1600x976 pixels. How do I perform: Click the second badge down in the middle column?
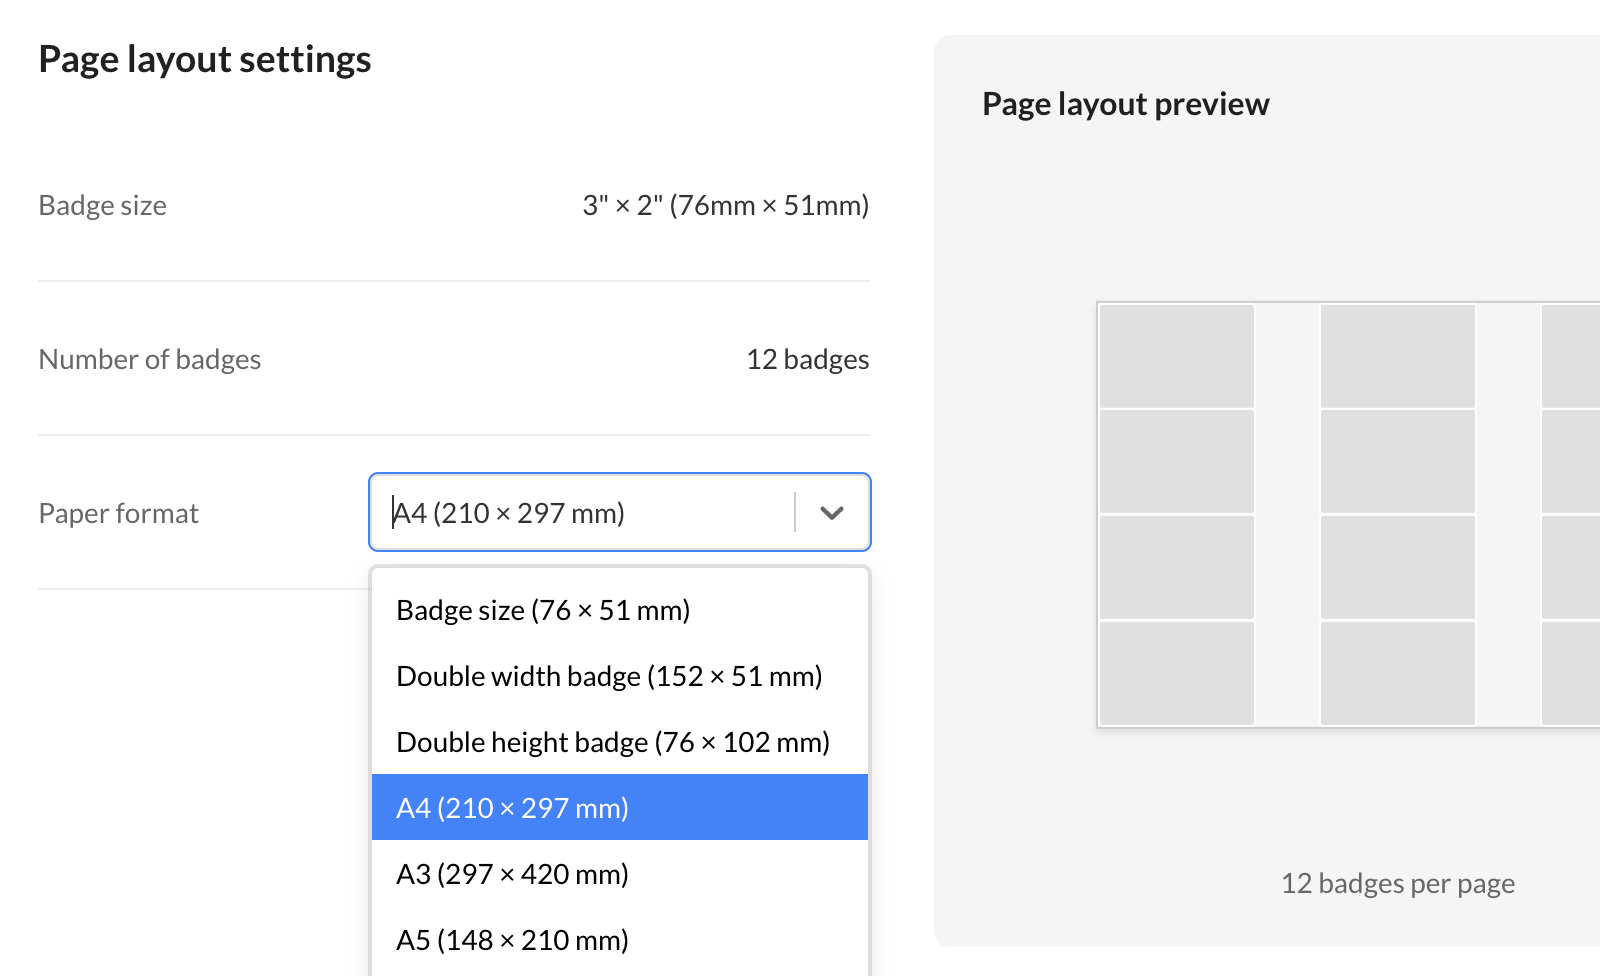(1397, 461)
